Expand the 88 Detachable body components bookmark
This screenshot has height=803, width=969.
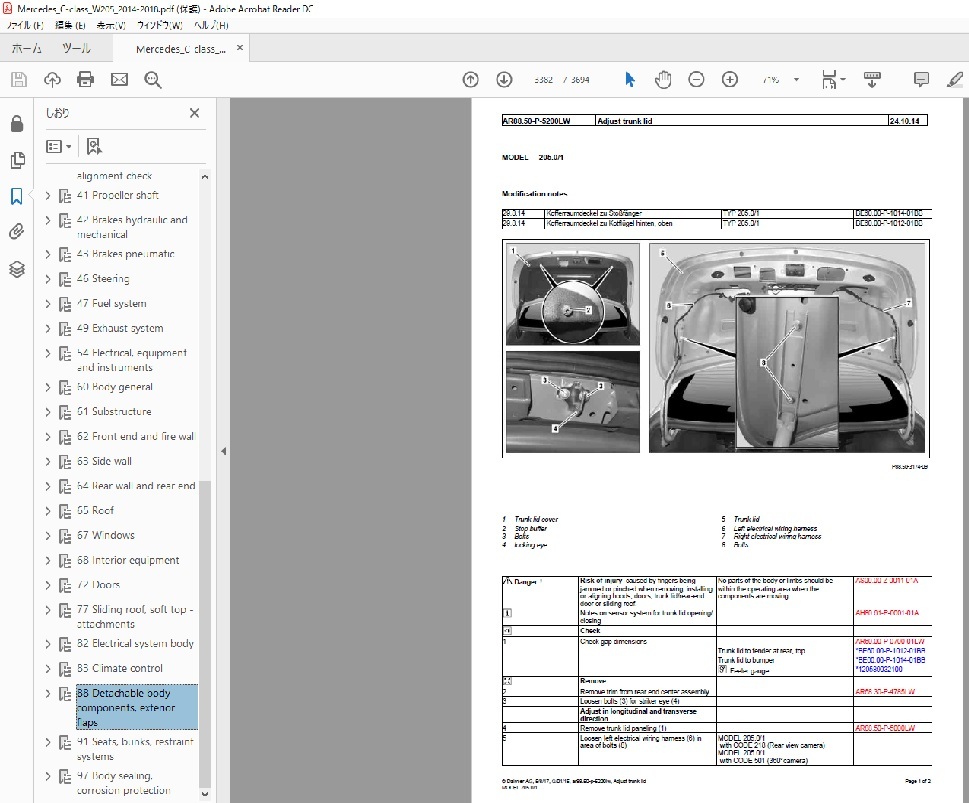(x=48, y=694)
